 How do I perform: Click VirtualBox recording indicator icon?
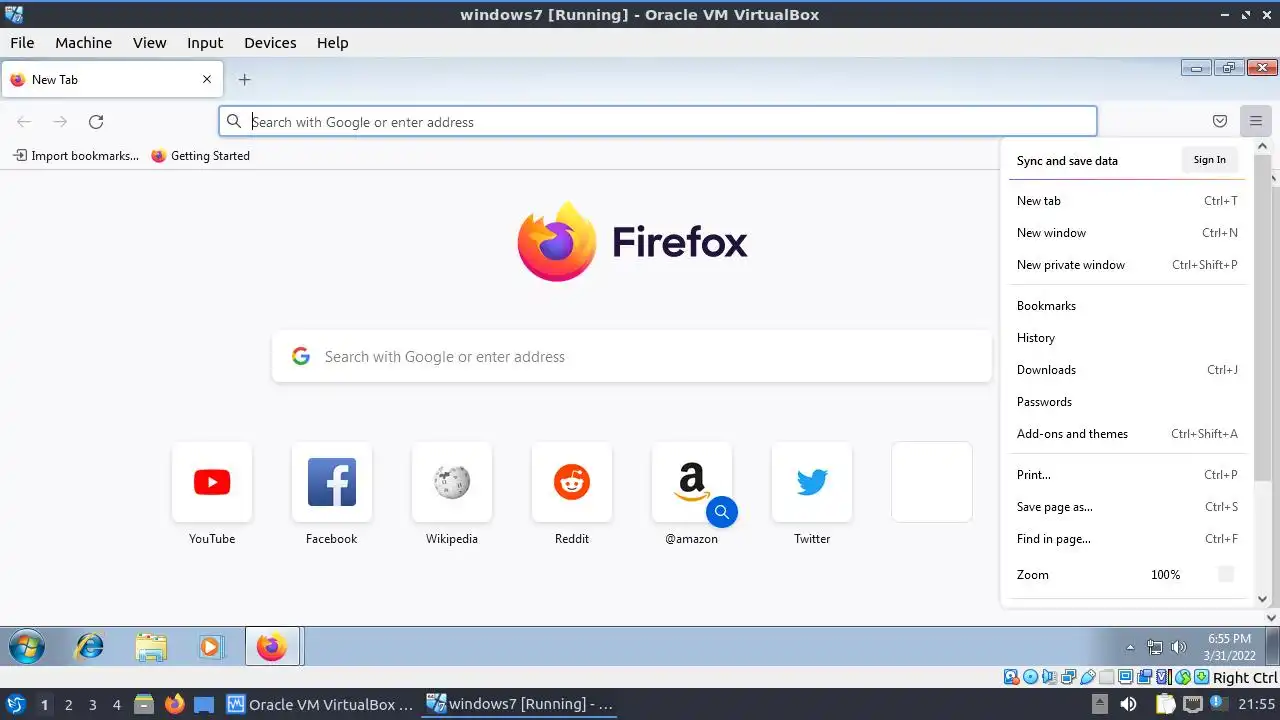1144,677
